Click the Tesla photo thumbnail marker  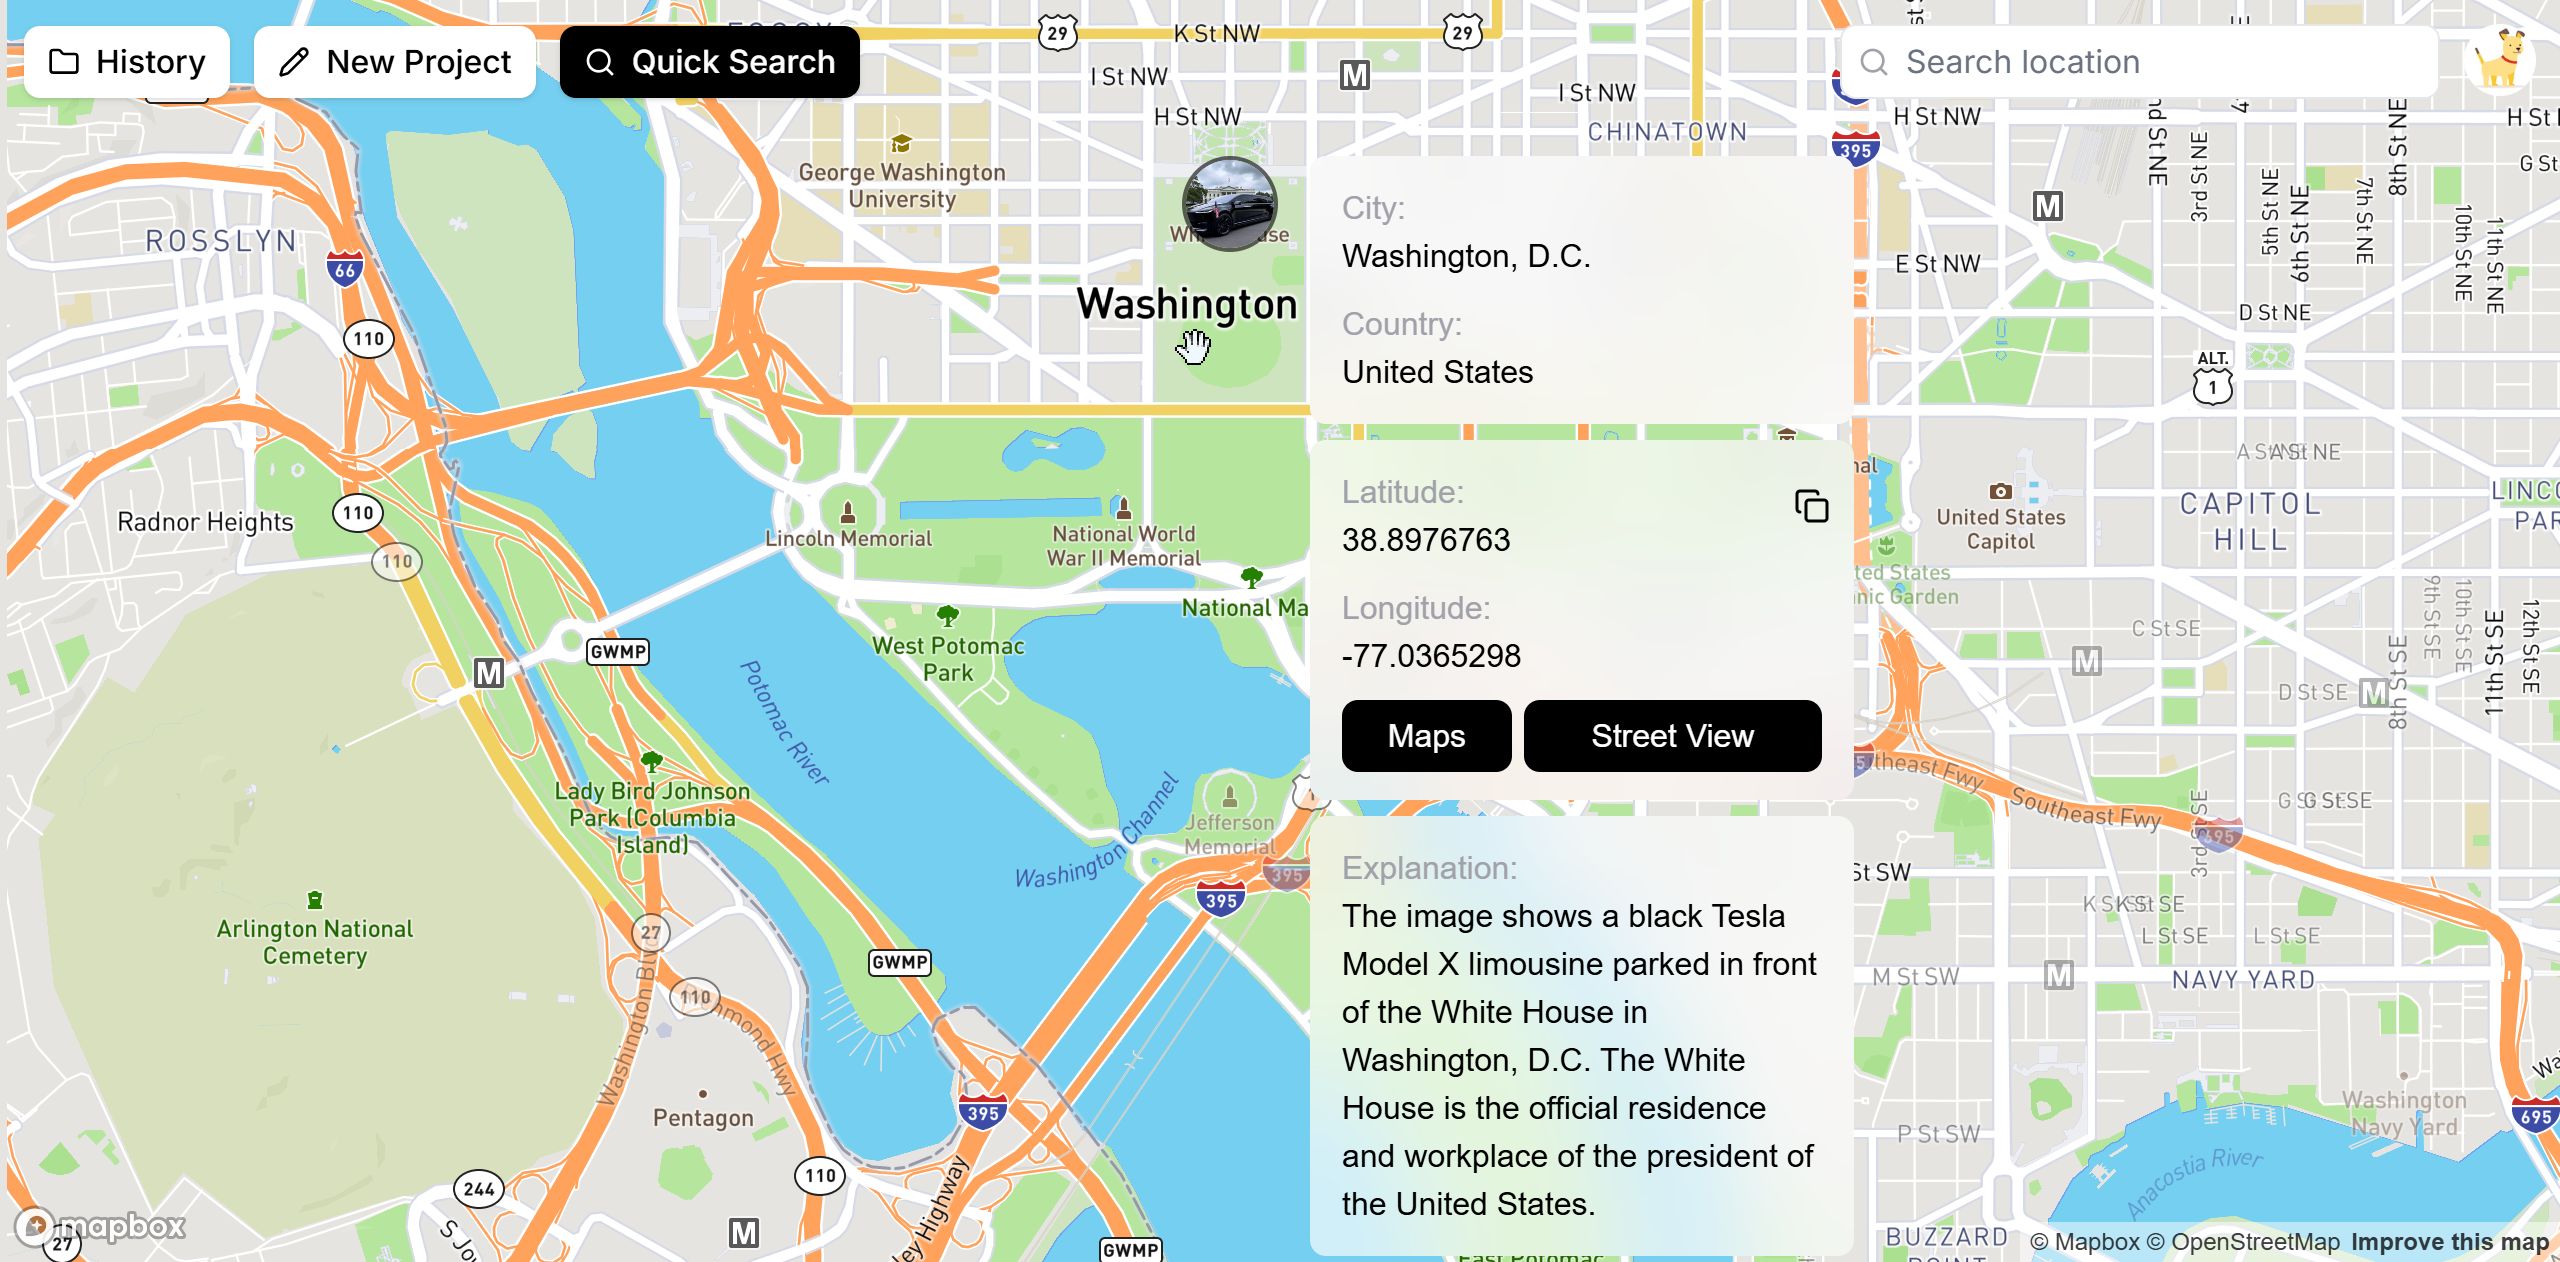tap(1229, 204)
